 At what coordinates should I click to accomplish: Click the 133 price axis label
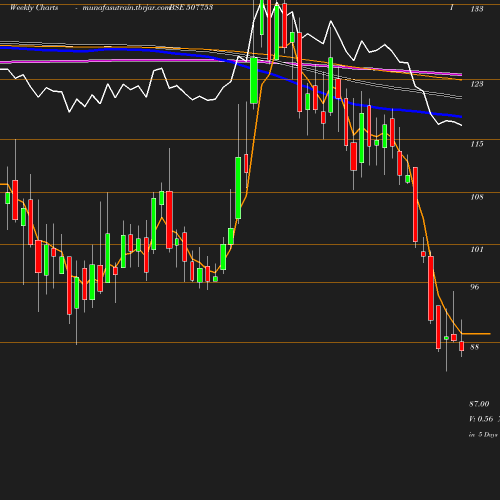click(477, 9)
